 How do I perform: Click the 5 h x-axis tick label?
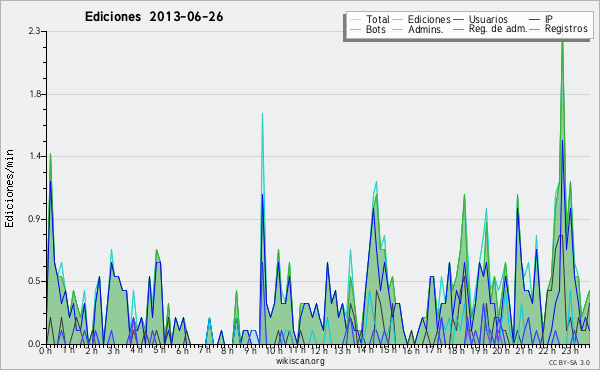[159, 350]
